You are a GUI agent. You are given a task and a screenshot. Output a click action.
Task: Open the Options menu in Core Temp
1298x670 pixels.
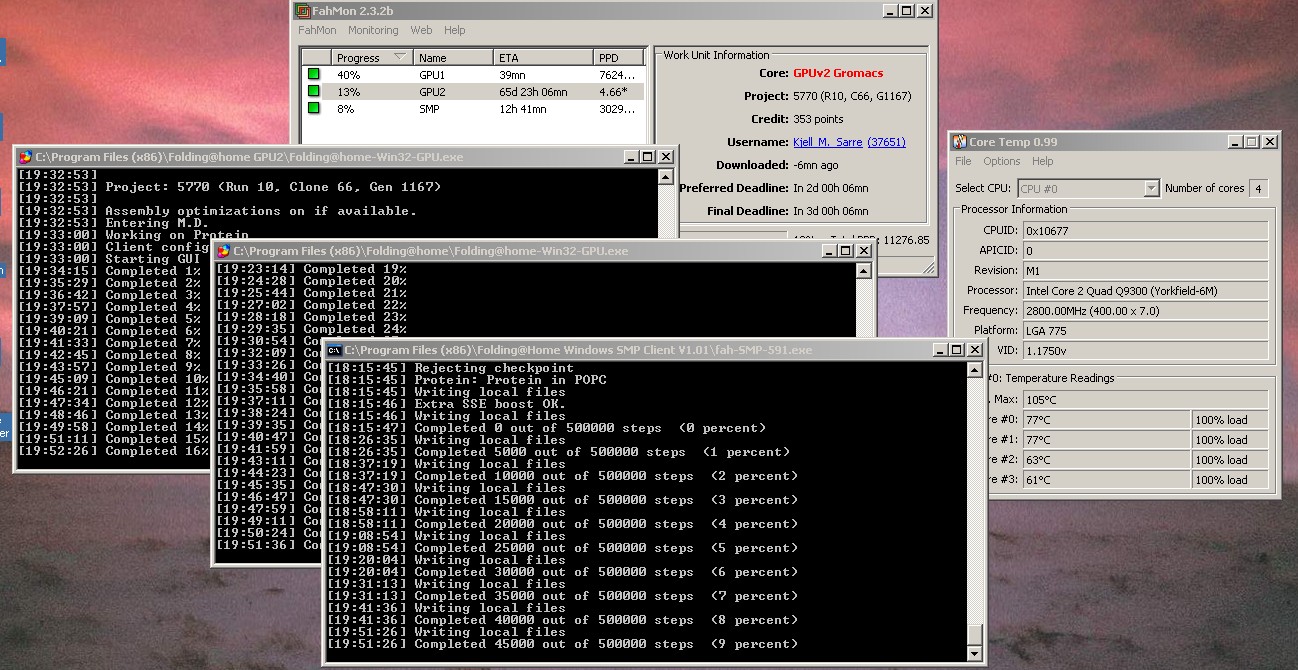pyautogui.click(x=1001, y=161)
